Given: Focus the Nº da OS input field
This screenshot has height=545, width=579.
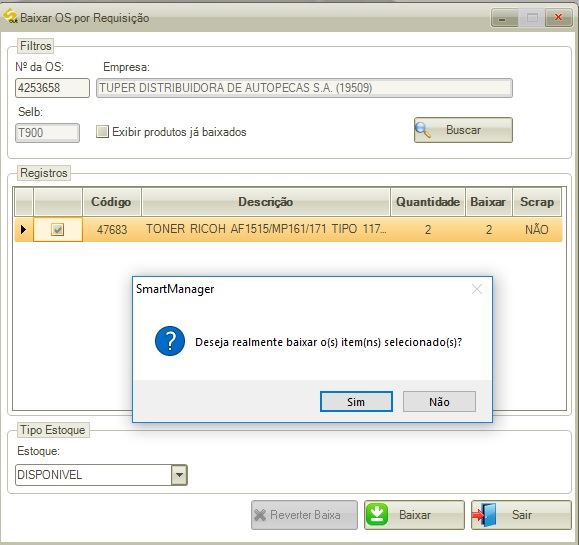Looking at the screenshot, I should click(x=52, y=88).
